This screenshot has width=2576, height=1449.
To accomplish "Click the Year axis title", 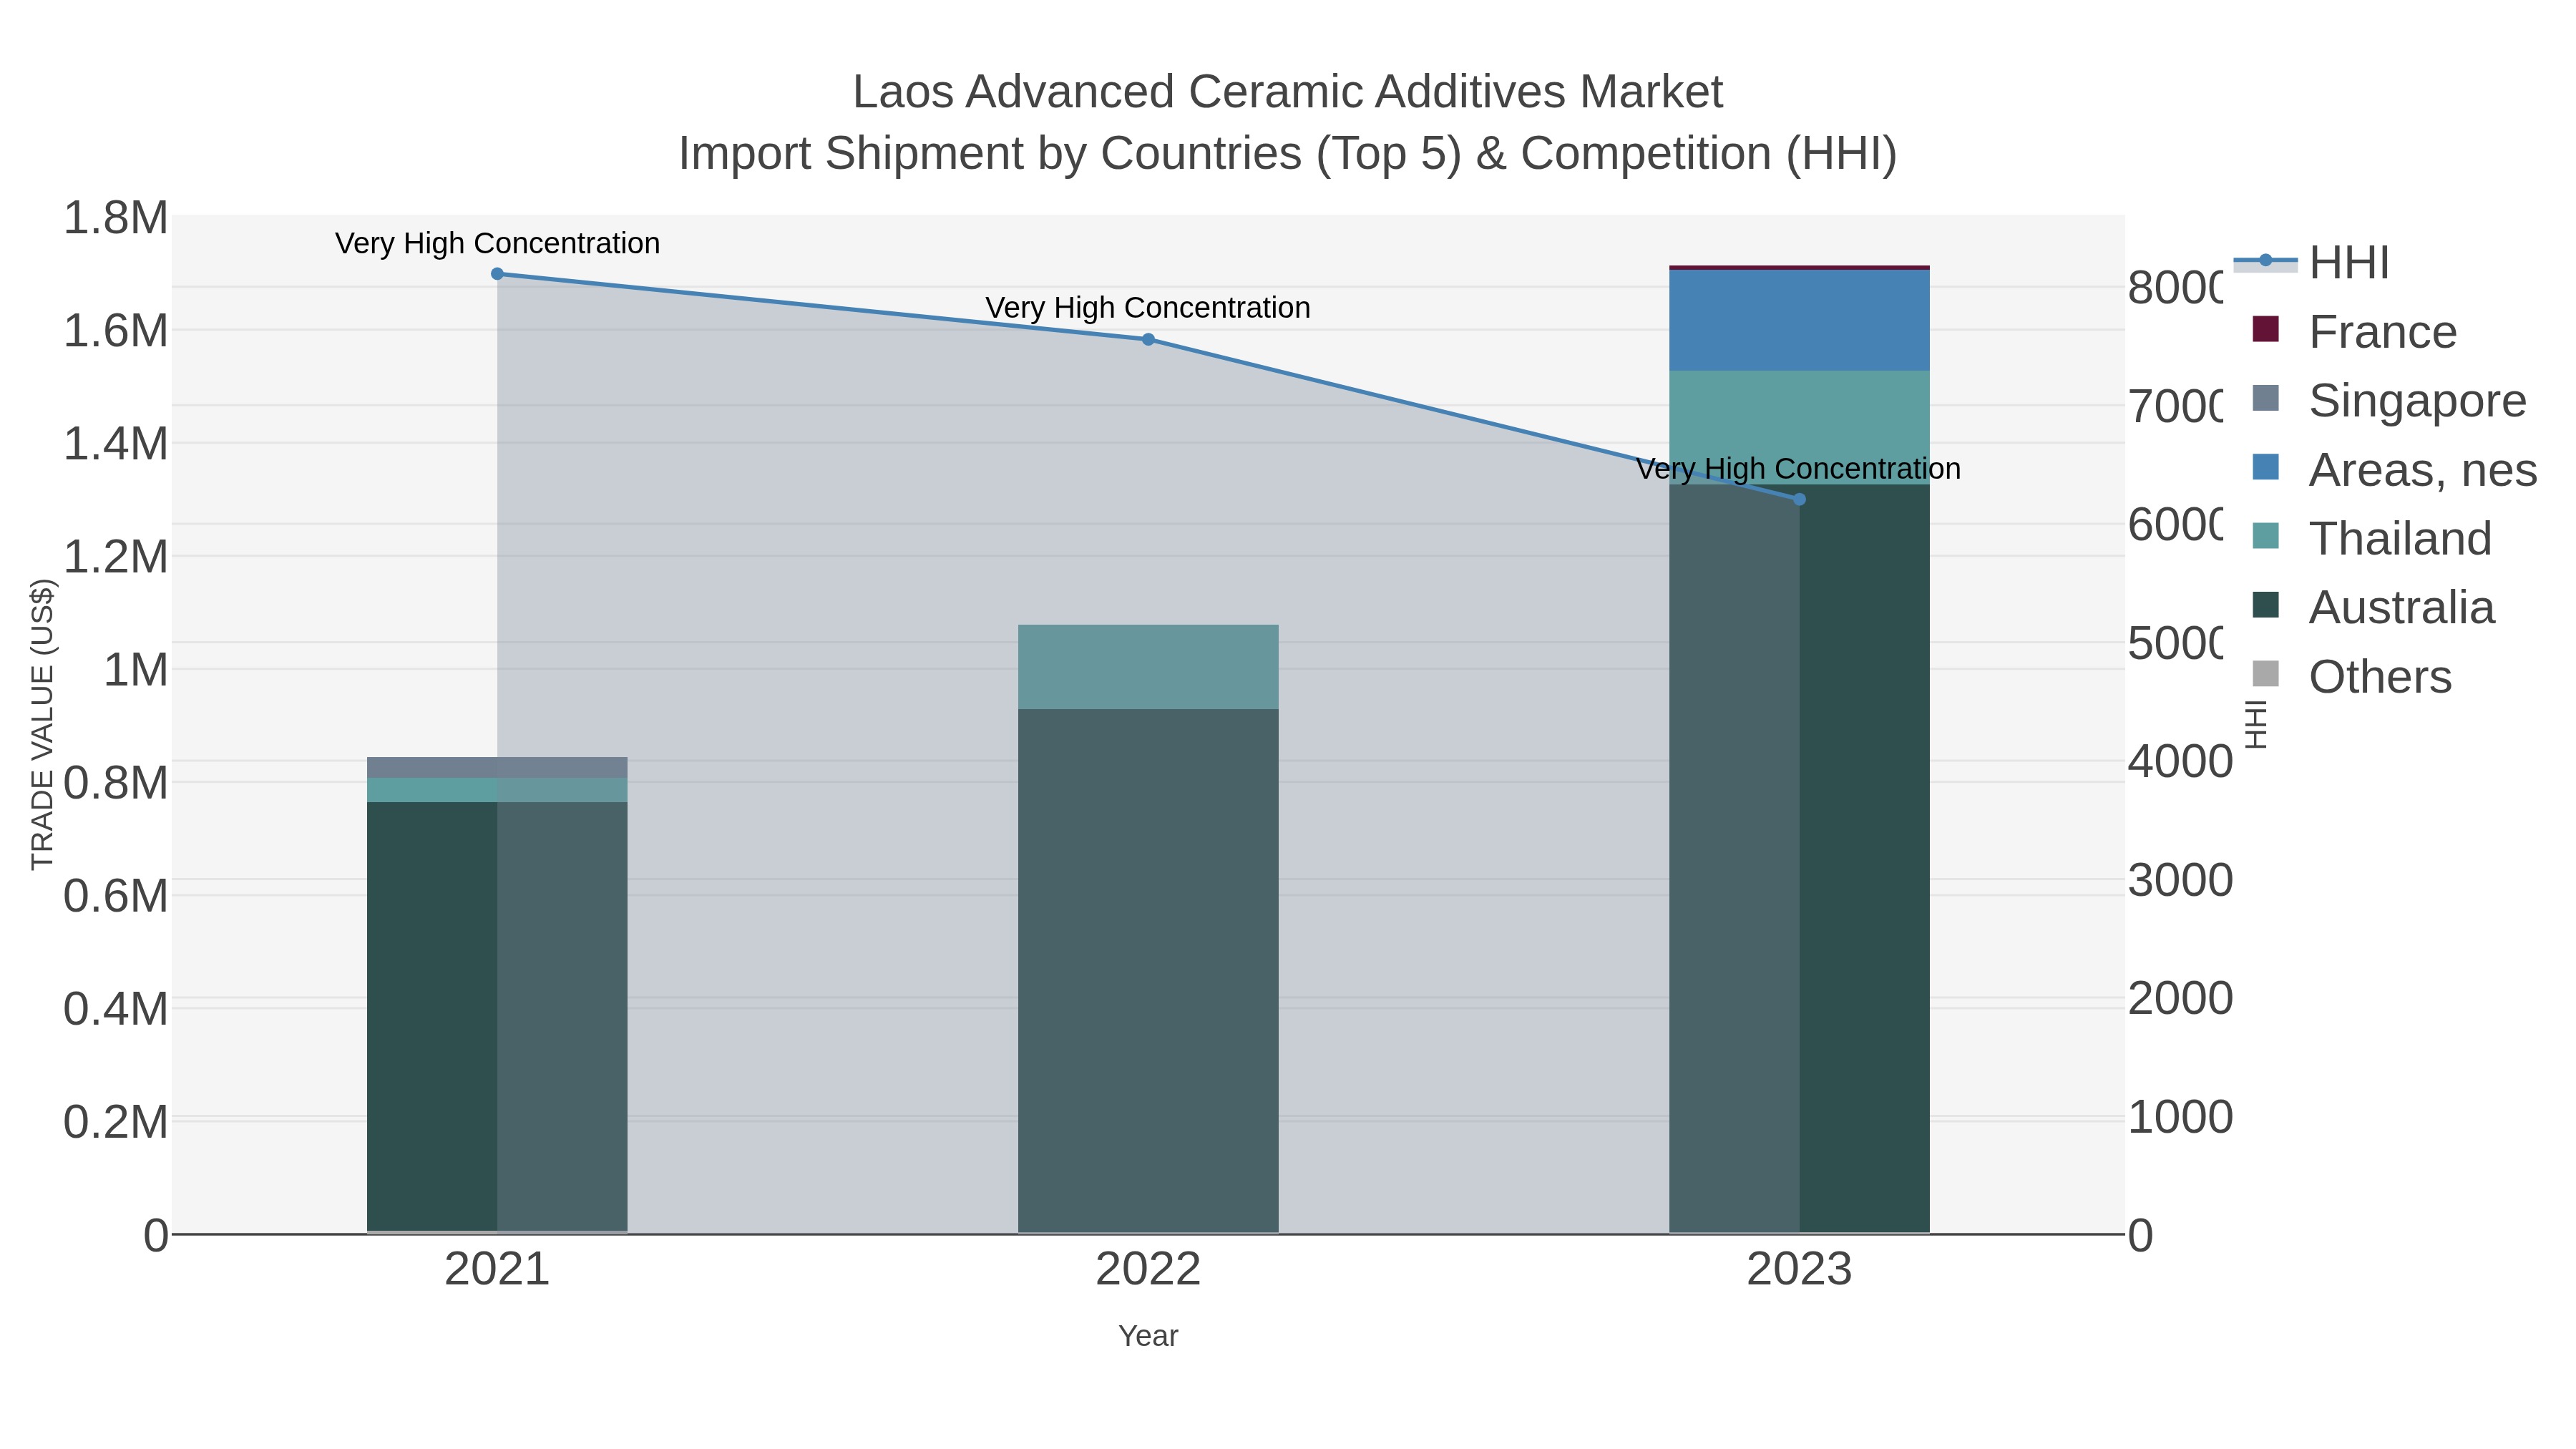I will 1148,1336.
